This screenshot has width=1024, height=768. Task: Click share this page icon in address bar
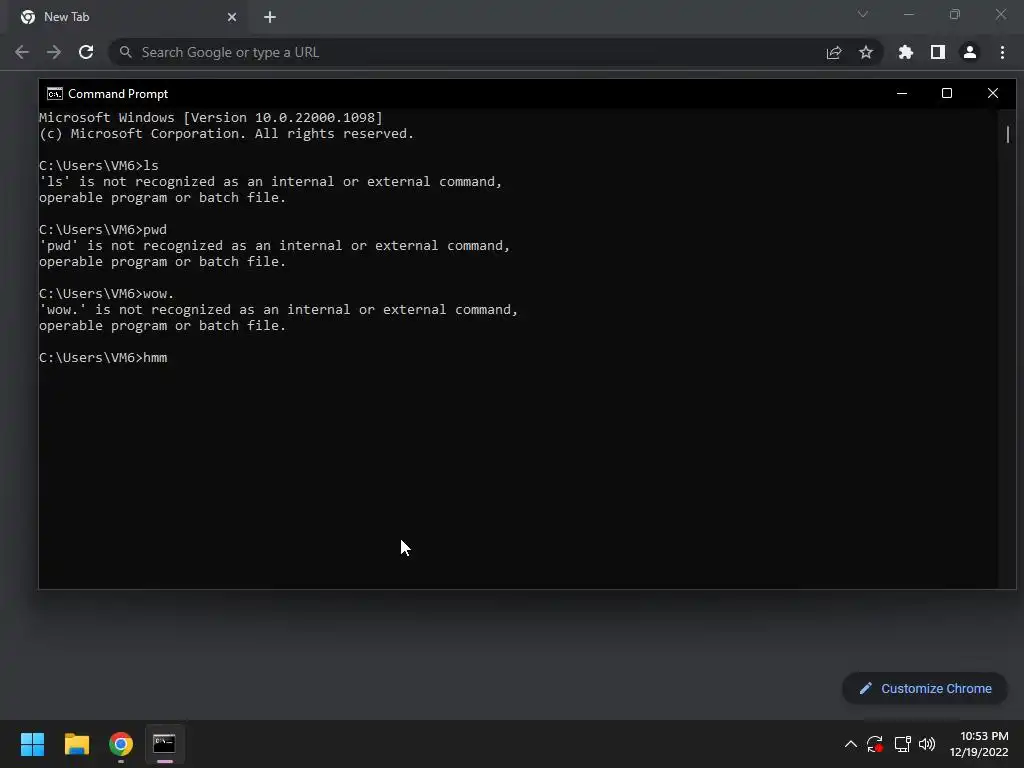pyautogui.click(x=834, y=52)
